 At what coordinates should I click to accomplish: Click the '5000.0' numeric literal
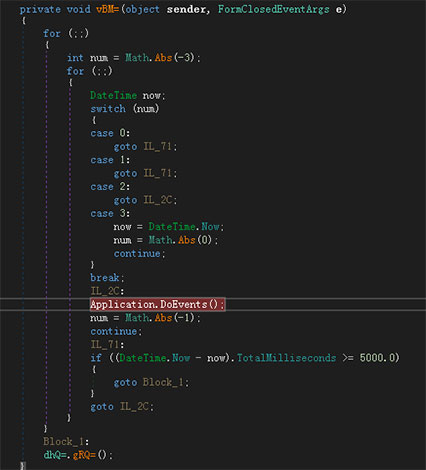tap(377, 358)
